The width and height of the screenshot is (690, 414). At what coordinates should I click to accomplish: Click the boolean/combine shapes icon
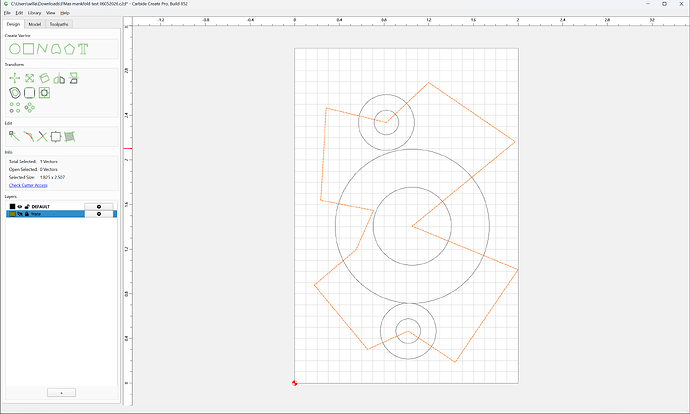44,93
